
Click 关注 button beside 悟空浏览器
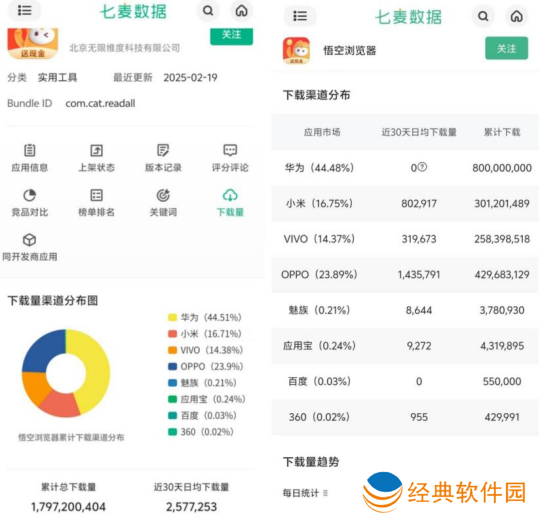point(507,48)
